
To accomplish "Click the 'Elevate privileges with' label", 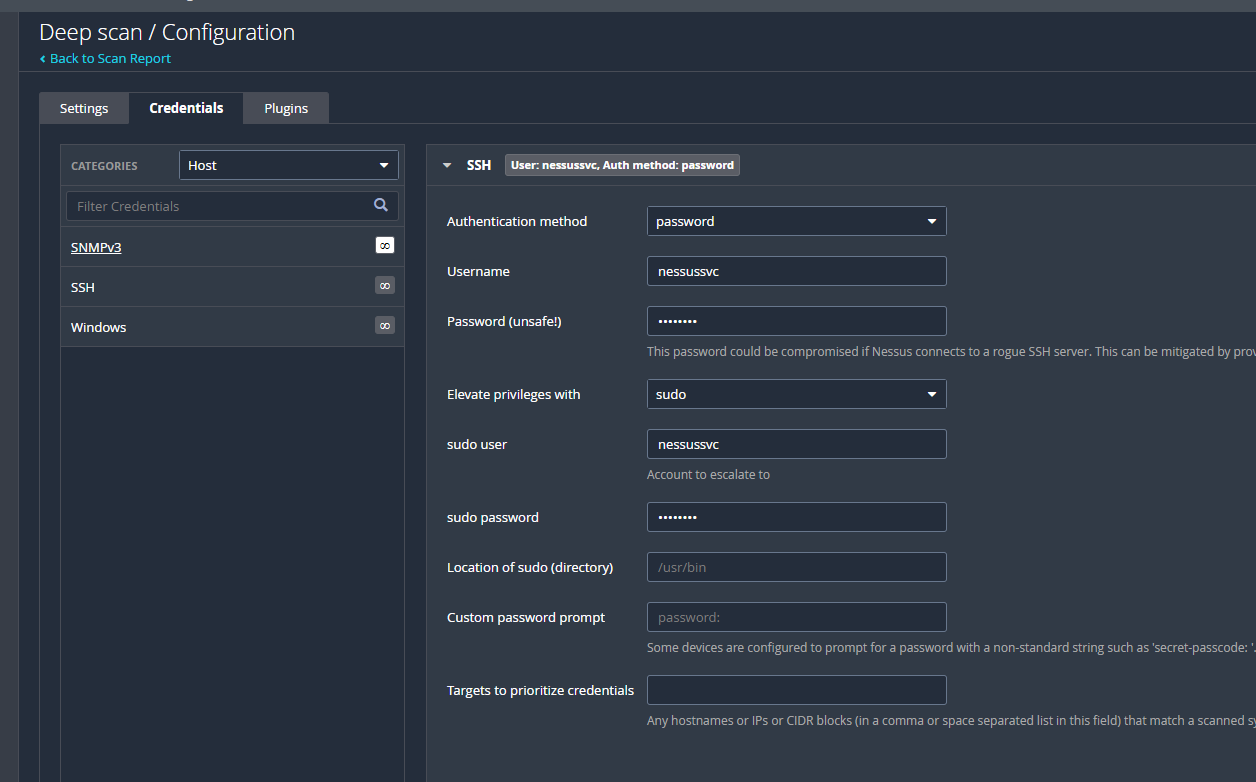I will click(x=513, y=394).
